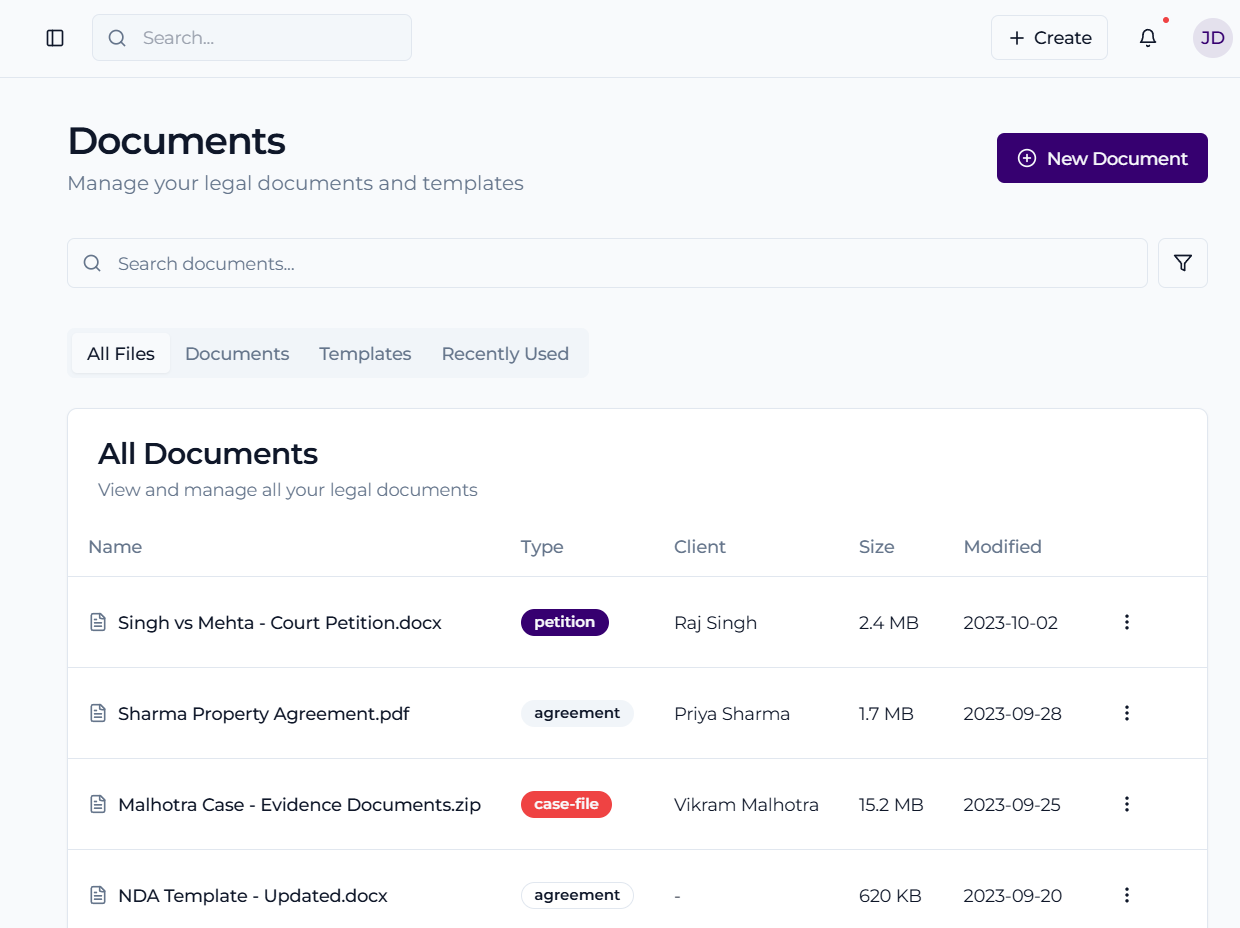Switch to the Templates tab

365,354
